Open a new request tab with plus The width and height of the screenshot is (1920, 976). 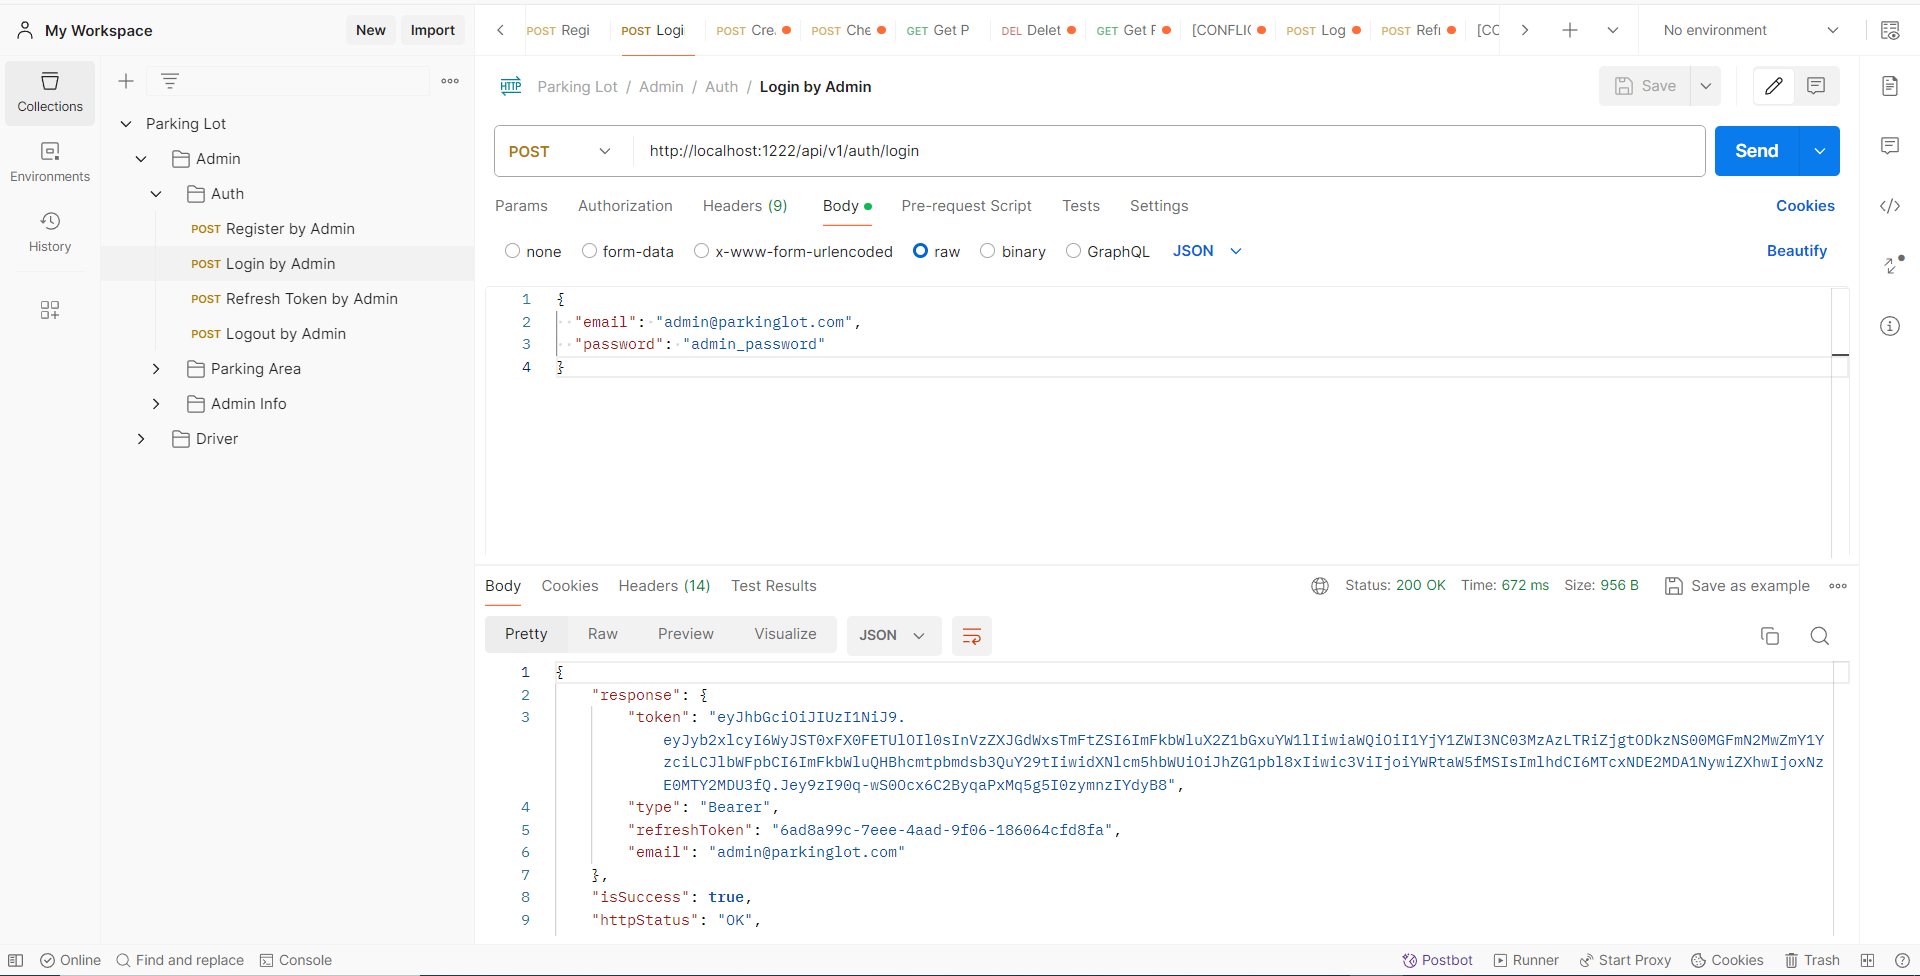tap(1570, 30)
